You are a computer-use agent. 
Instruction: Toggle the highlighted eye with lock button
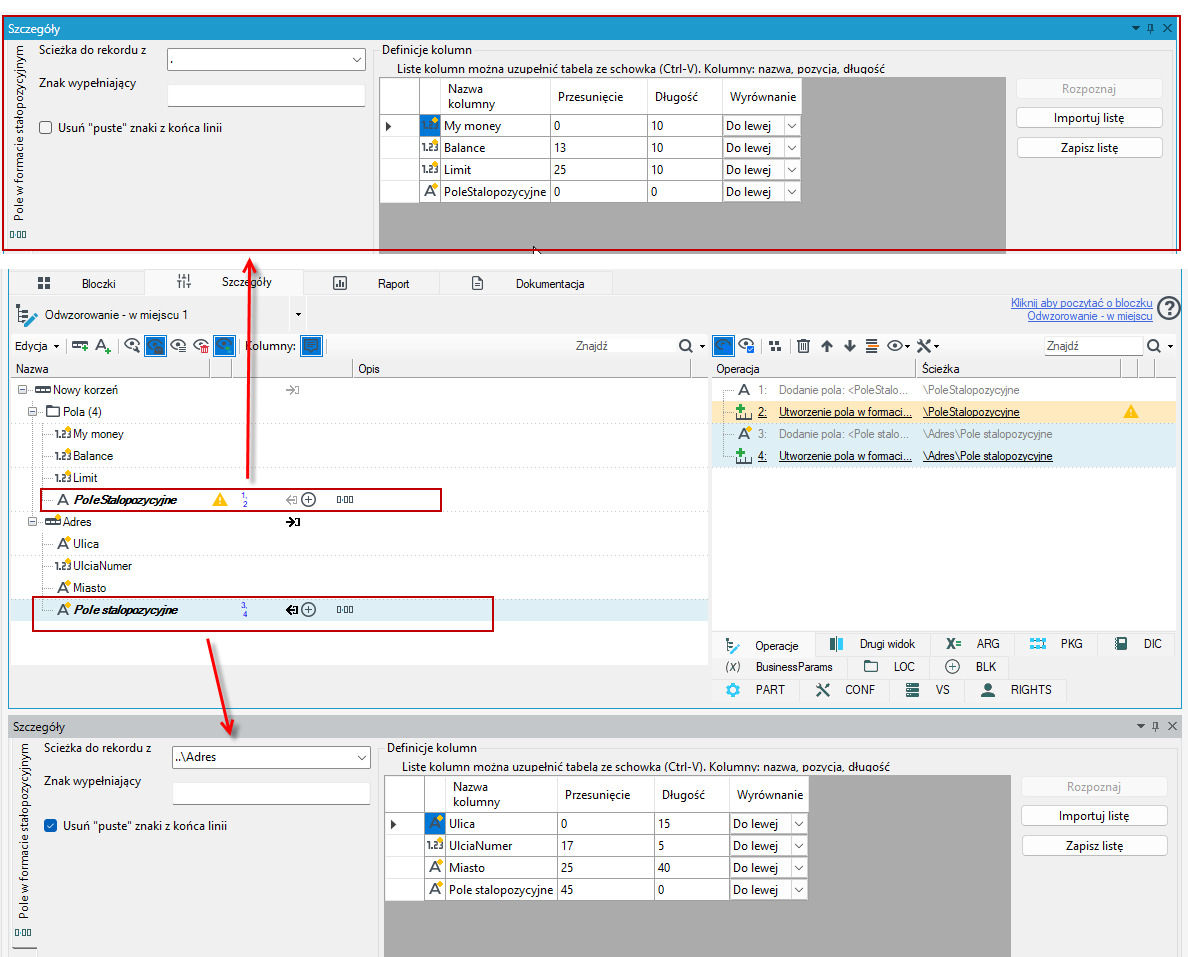click(155, 346)
